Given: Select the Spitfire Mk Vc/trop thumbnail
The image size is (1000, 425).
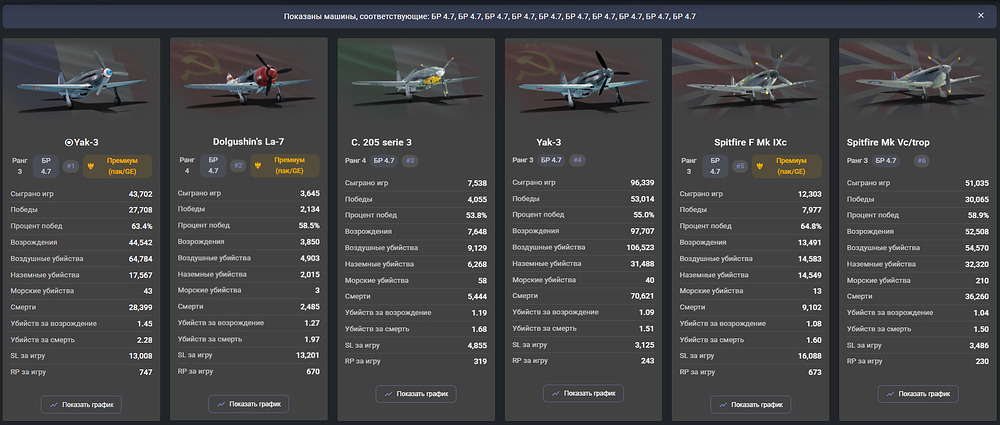Looking at the screenshot, I should [918, 81].
